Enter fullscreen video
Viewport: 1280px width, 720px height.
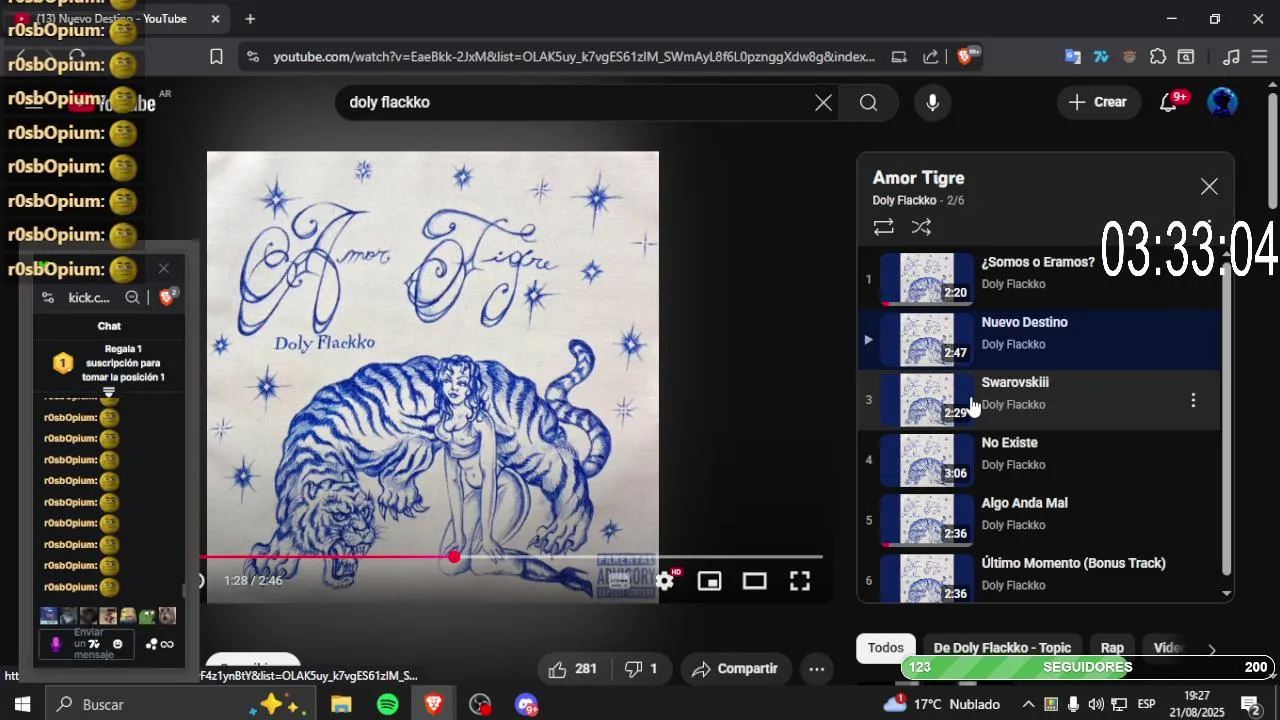click(800, 581)
